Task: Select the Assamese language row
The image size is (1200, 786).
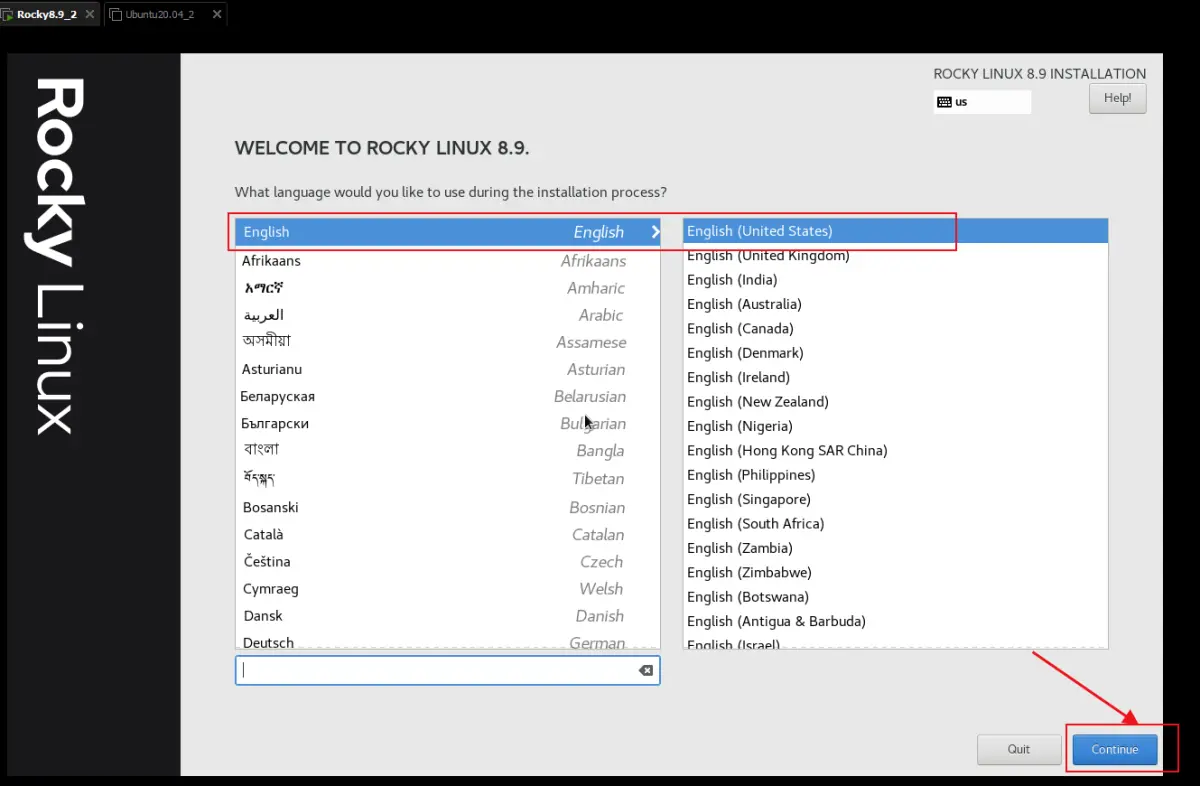Action: 448,342
